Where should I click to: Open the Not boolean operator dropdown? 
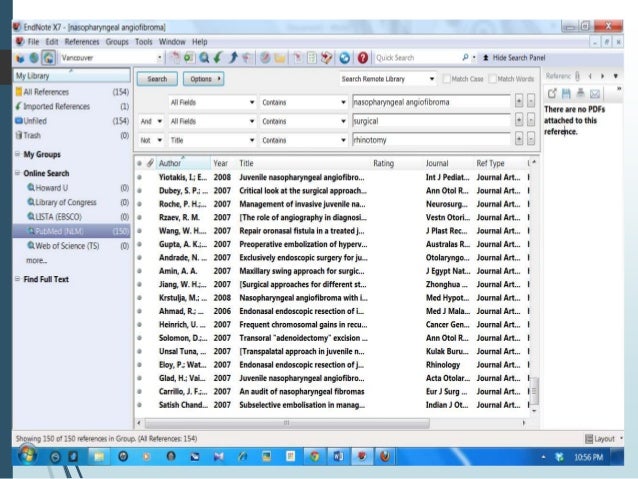click(x=151, y=140)
